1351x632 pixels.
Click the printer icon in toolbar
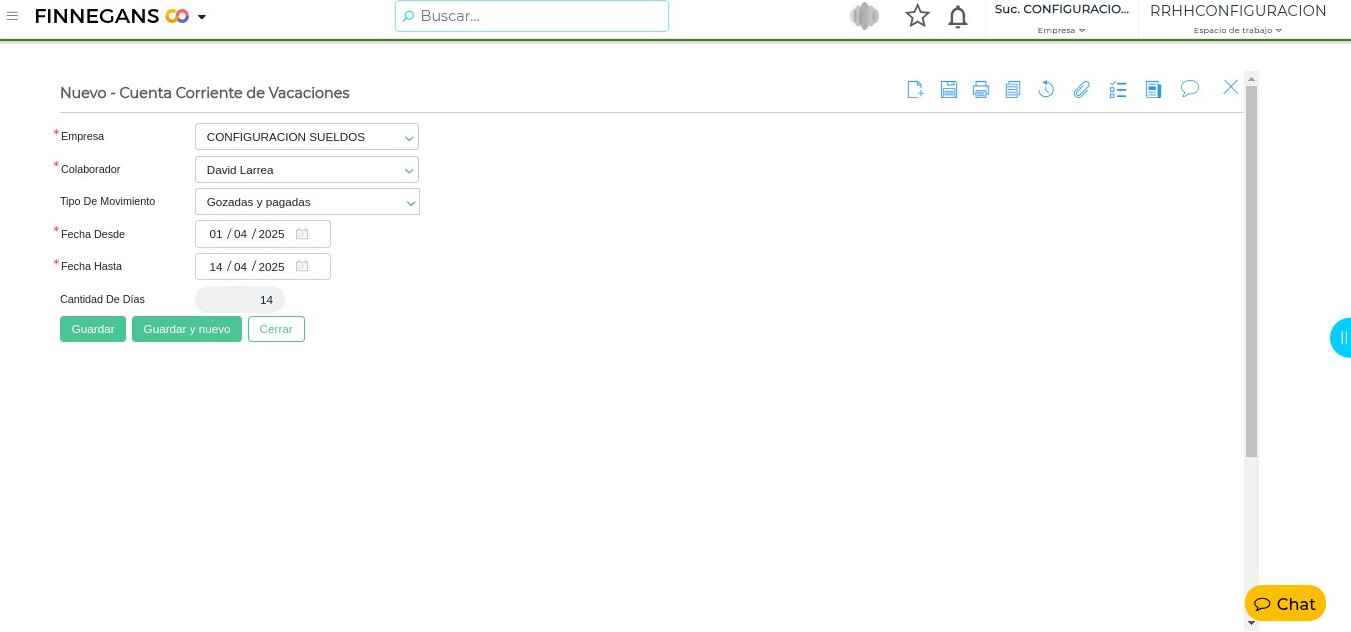(981, 90)
